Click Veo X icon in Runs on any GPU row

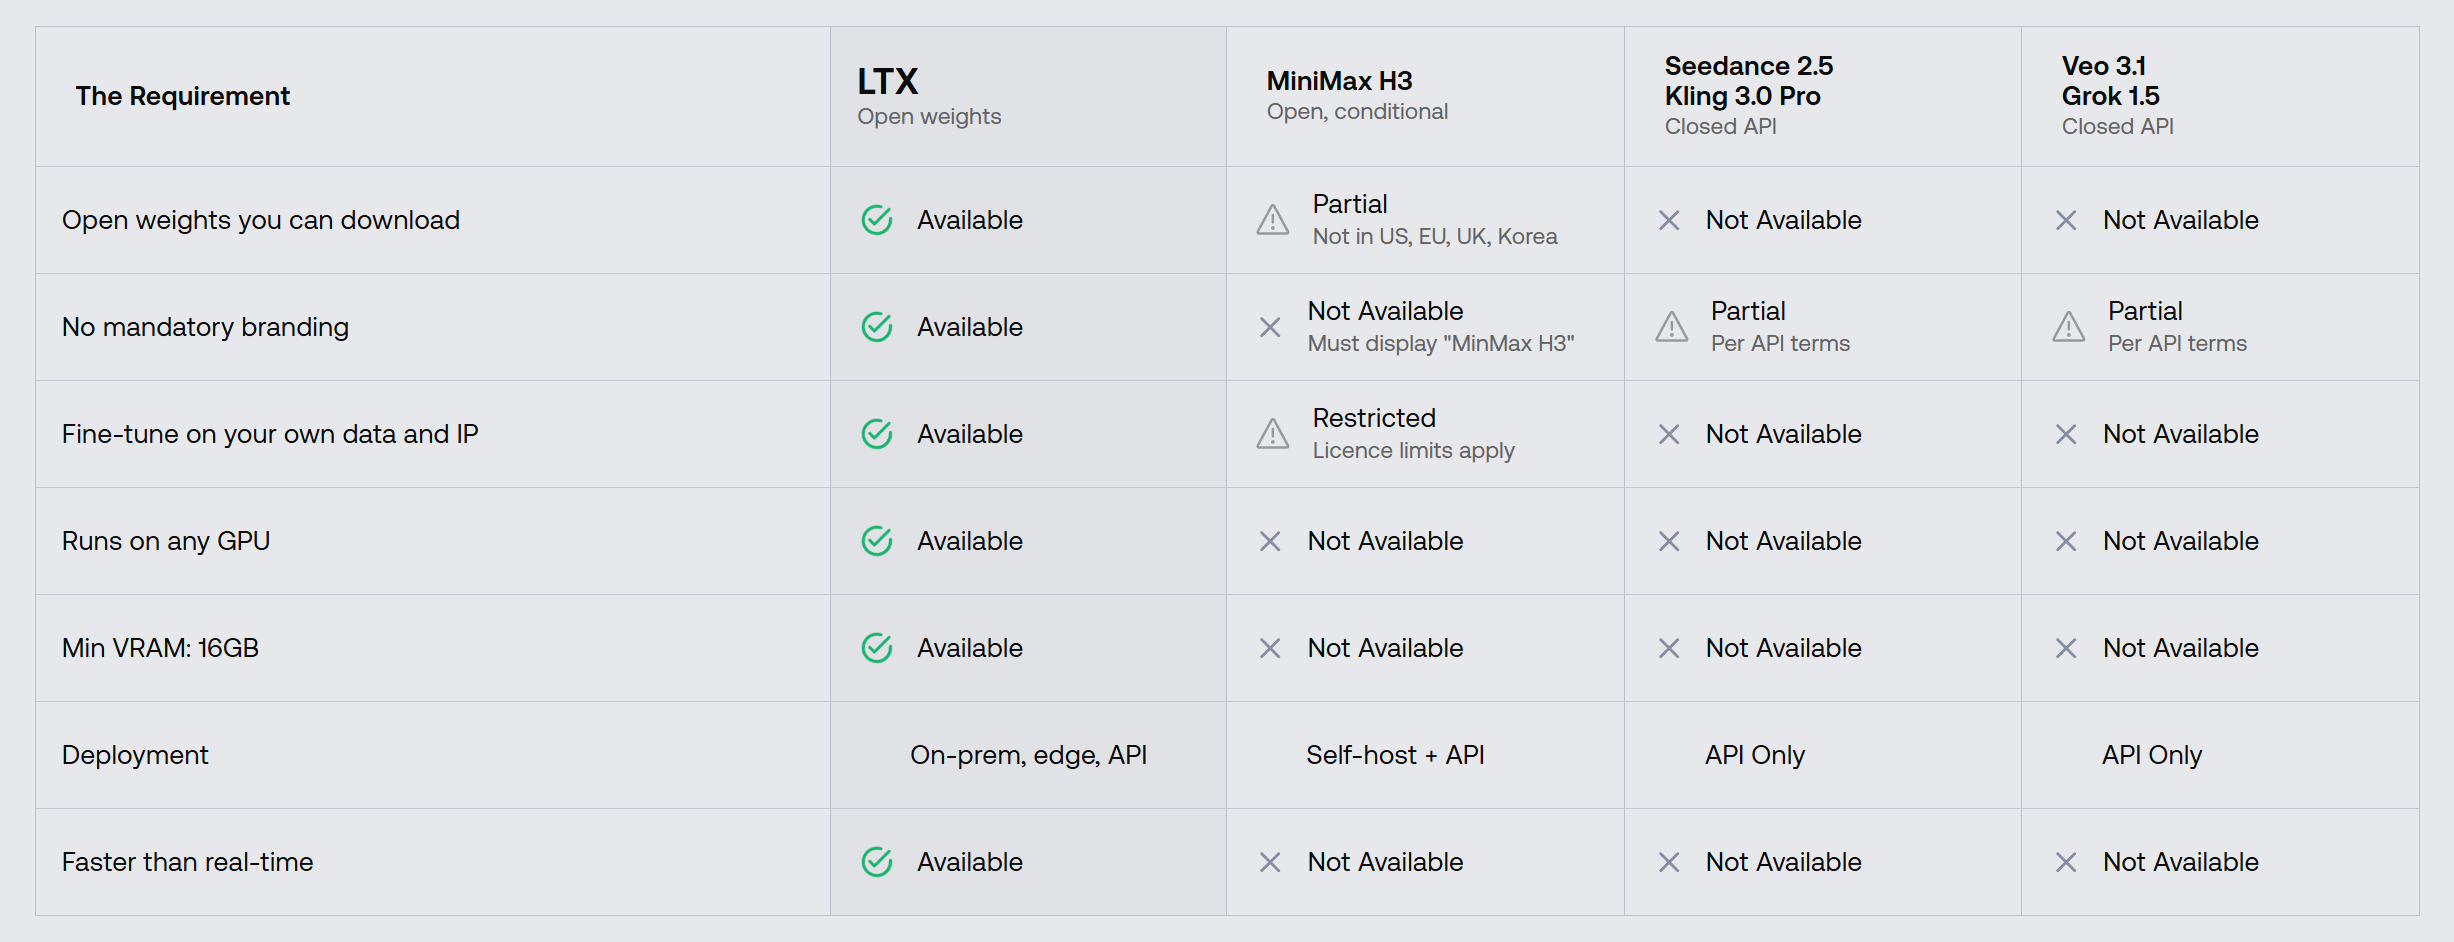click(x=2066, y=541)
